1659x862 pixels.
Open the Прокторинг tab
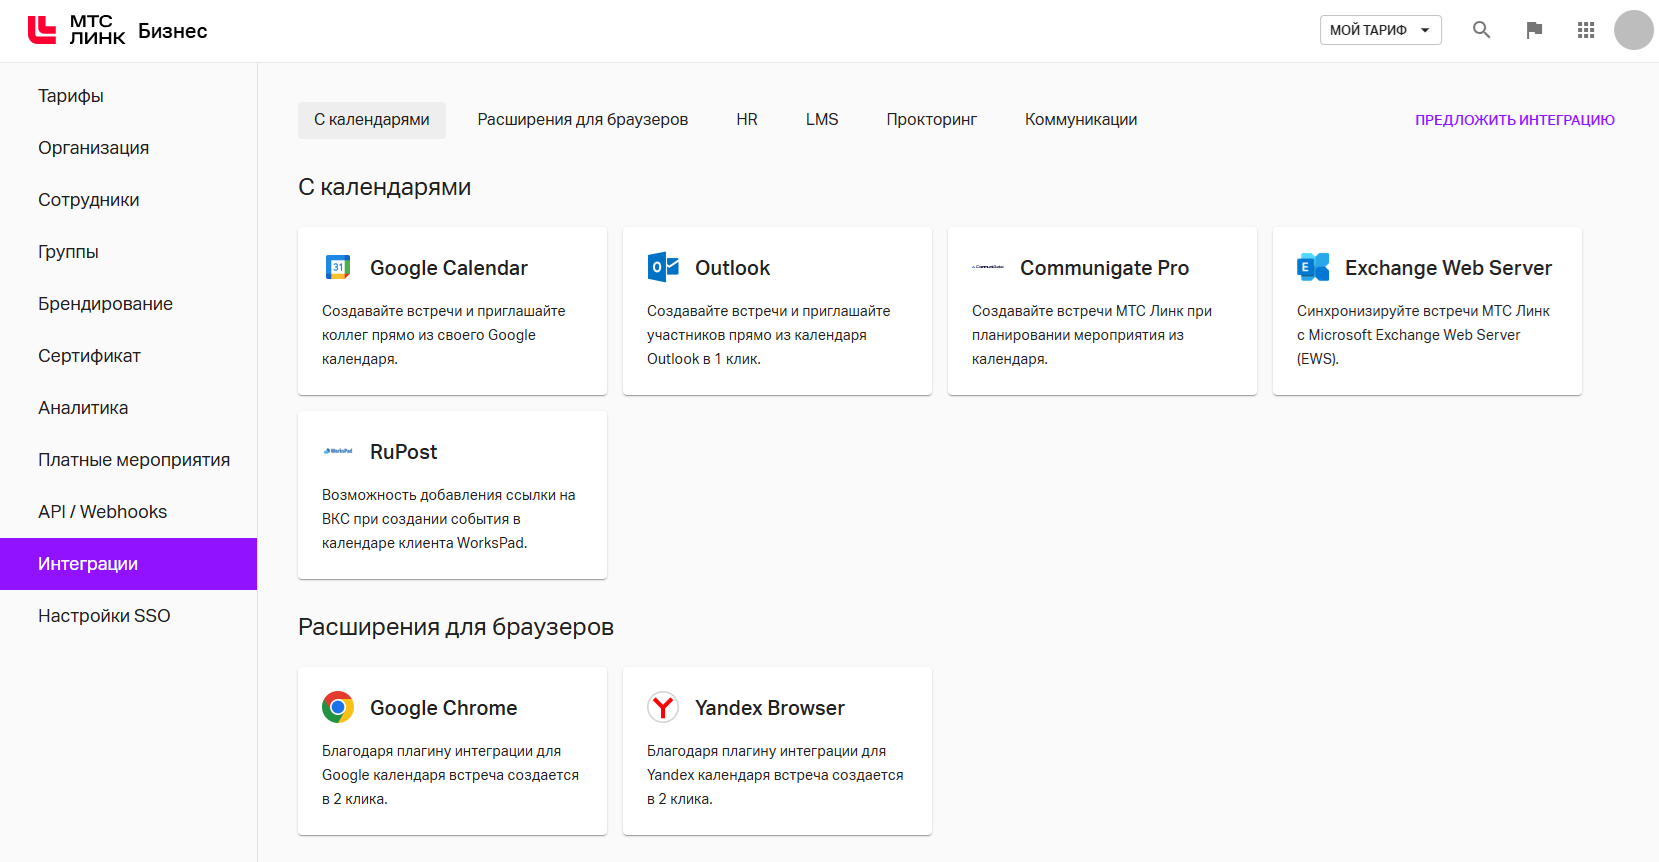pos(931,120)
